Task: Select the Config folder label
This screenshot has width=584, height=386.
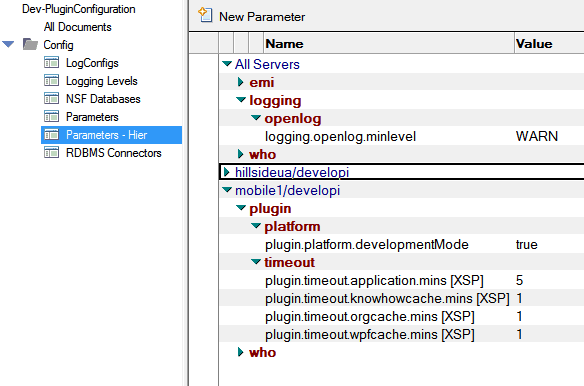Action: coord(58,45)
